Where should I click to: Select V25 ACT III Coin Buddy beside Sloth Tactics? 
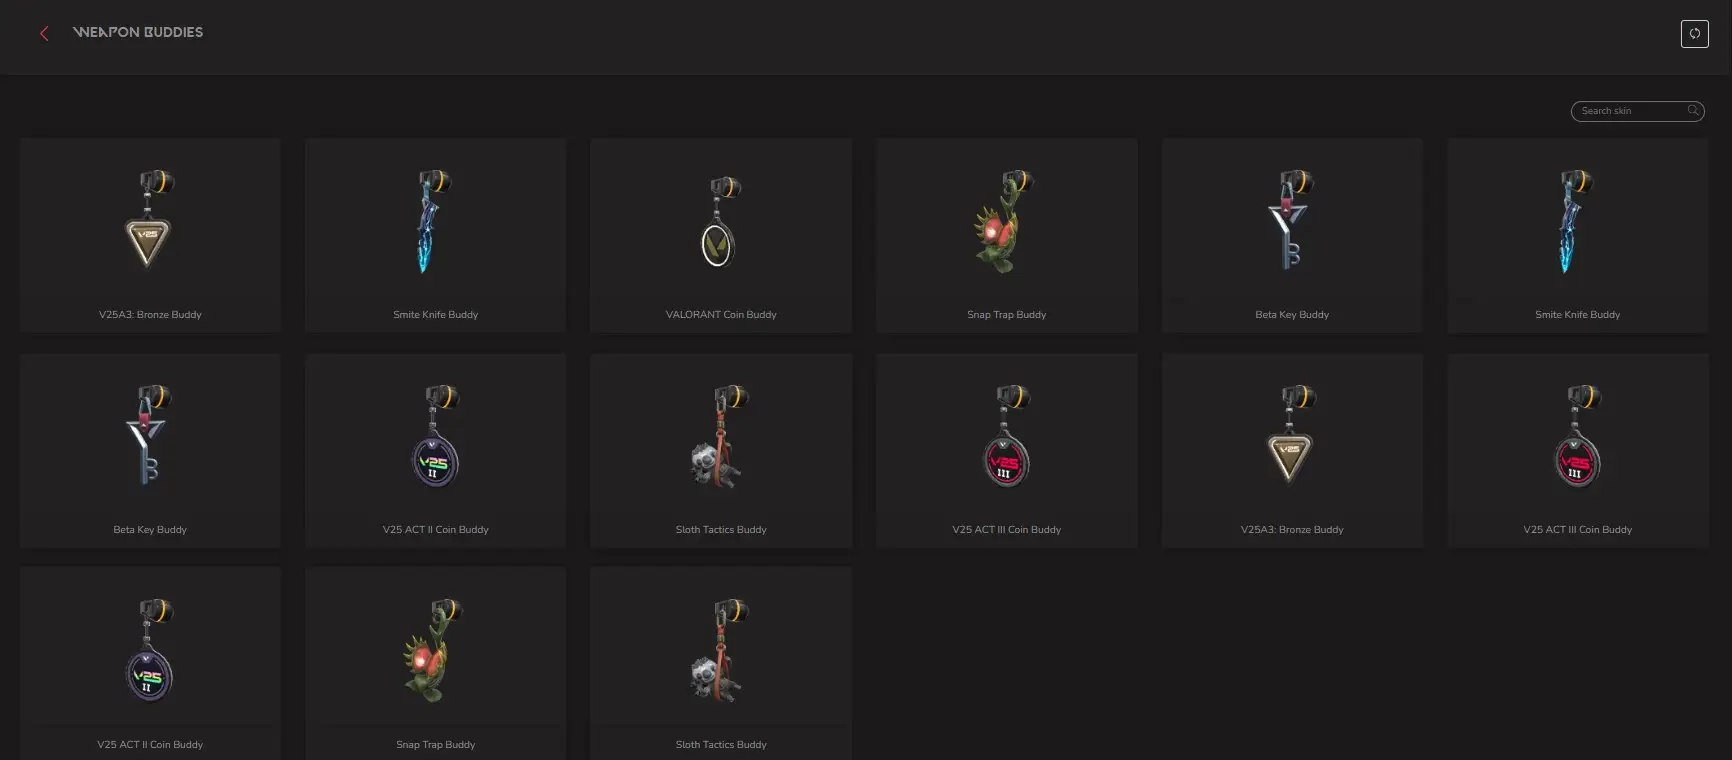click(1007, 450)
